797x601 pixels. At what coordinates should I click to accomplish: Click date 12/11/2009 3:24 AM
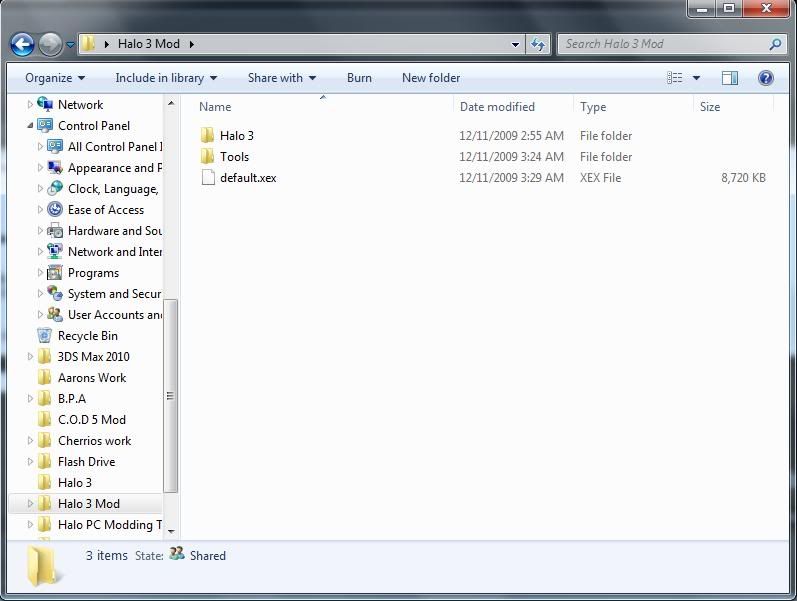pos(511,157)
